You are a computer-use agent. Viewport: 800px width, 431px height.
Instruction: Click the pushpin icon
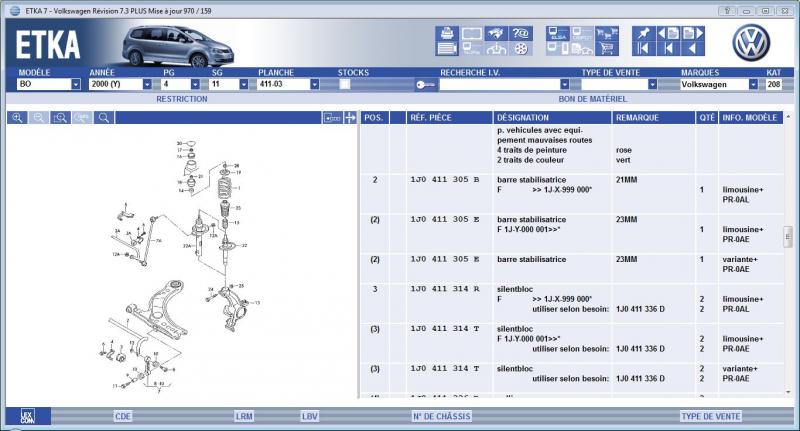tap(643, 33)
